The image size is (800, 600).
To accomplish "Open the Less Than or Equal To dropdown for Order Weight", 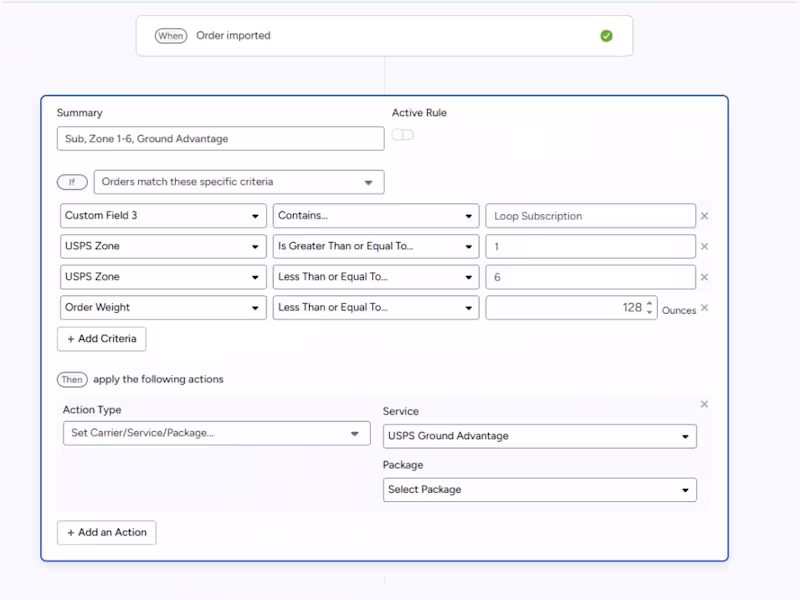I will [x=376, y=308].
